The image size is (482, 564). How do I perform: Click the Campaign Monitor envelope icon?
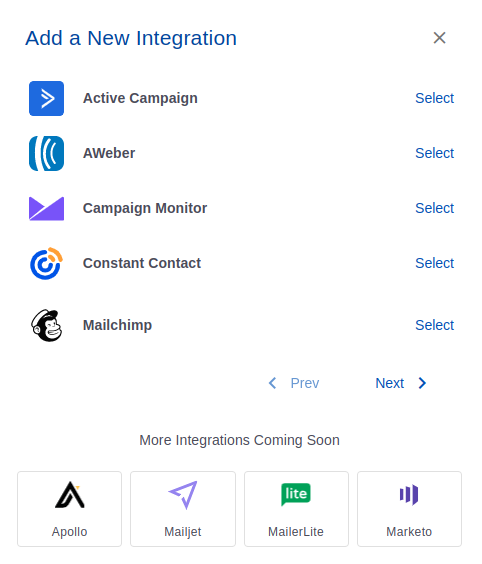tap(46, 209)
